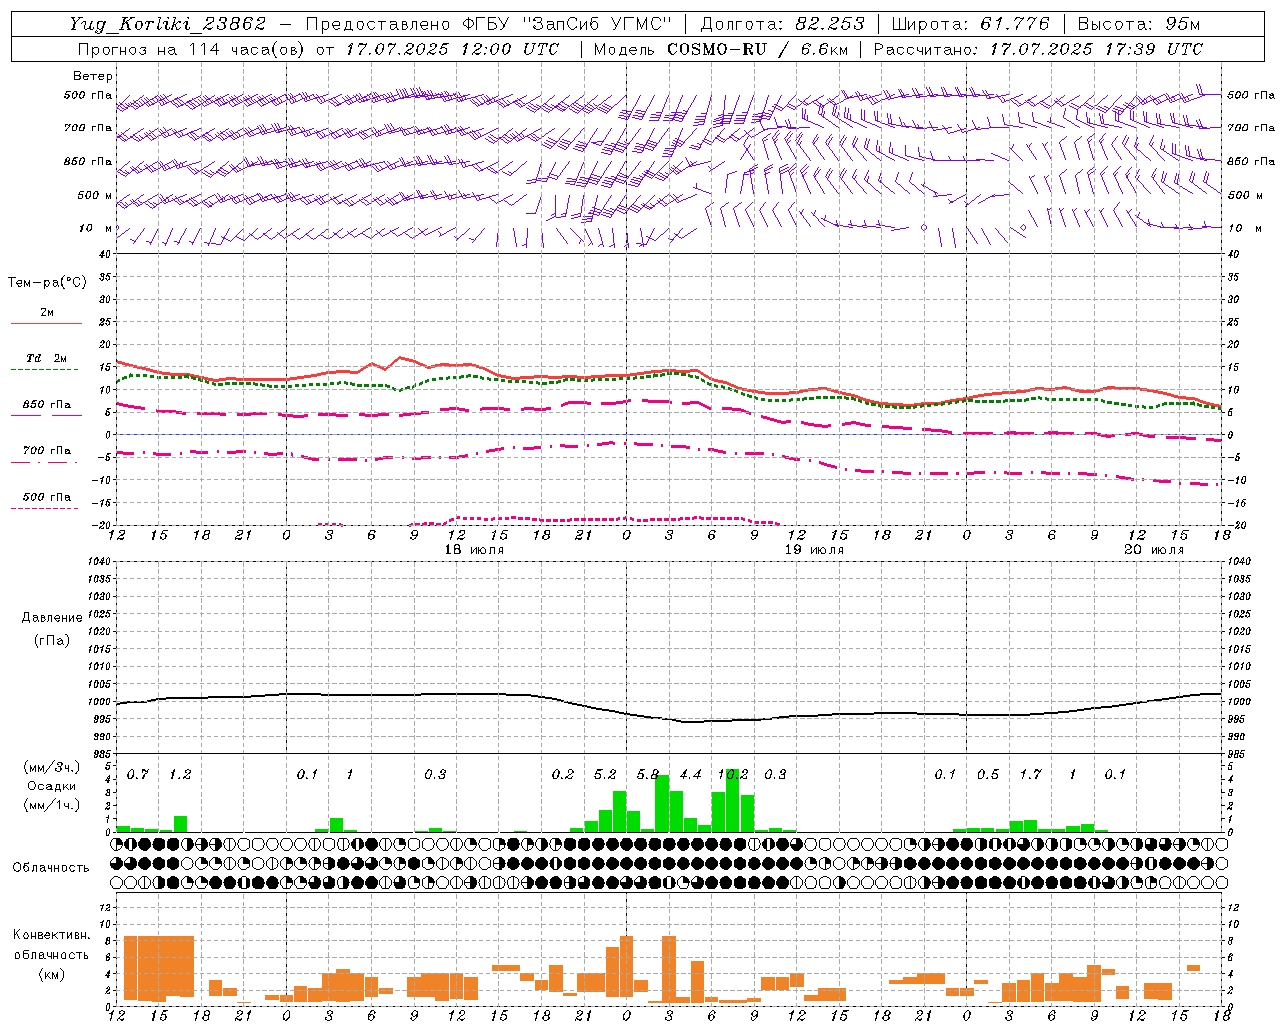Select the 'Широта: 61.776' header text
Screen dimensions: 1280x1024
point(970,24)
